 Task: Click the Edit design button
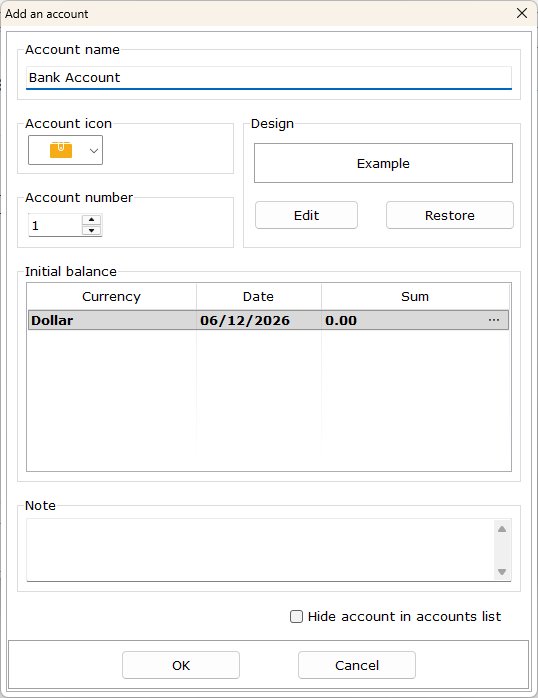[306, 215]
